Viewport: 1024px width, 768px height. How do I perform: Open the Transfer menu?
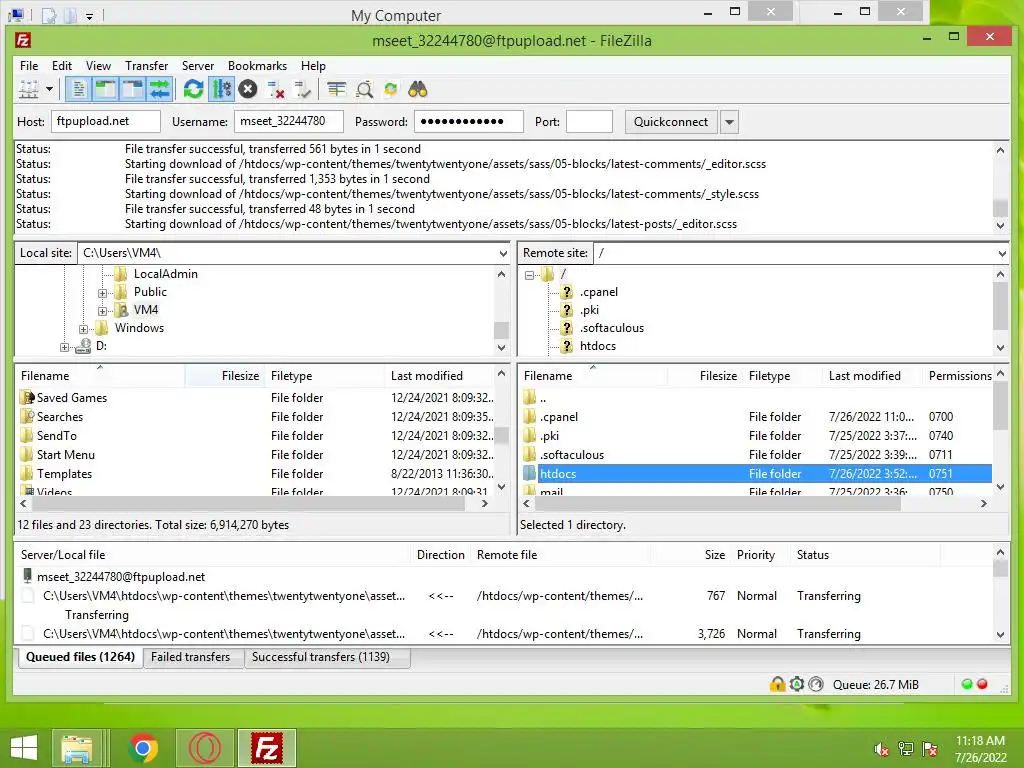pyautogui.click(x=146, y=65)
